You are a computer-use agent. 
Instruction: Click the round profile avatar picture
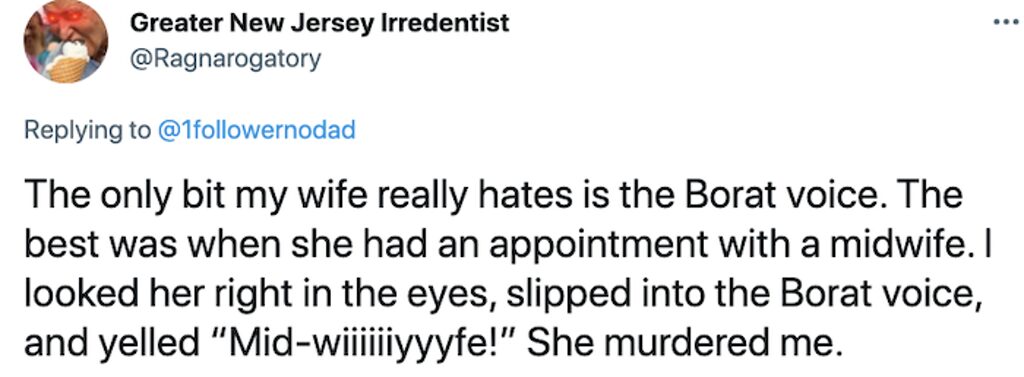[x=65, y=41]
